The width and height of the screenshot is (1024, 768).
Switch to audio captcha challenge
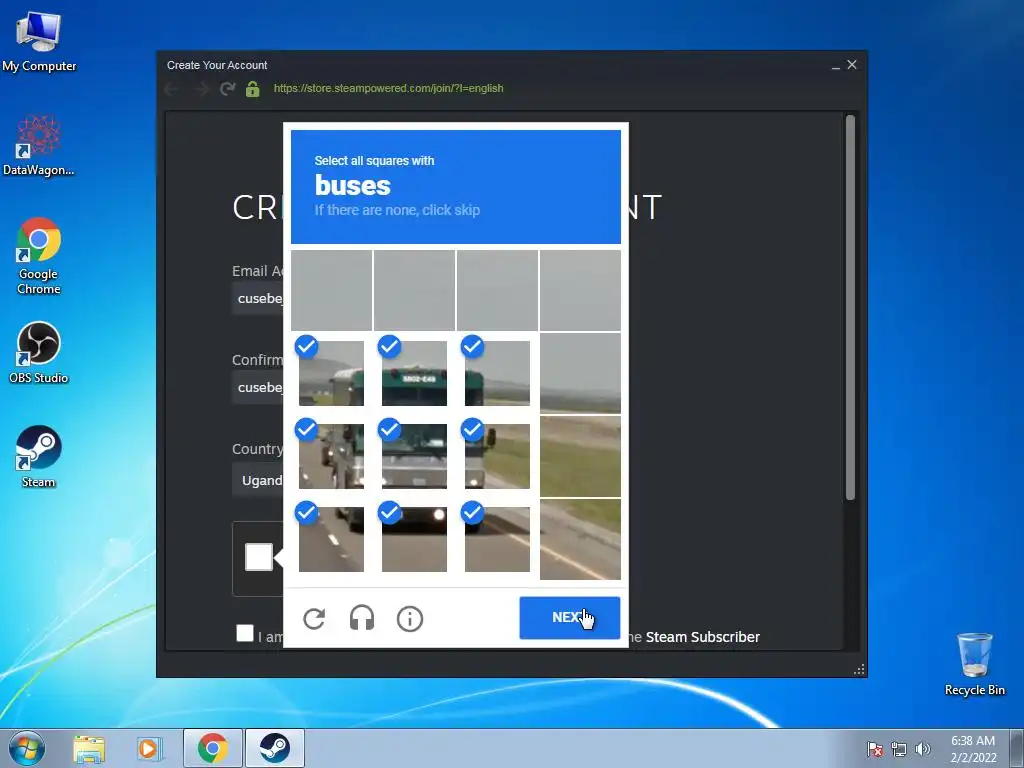[362, 618]
